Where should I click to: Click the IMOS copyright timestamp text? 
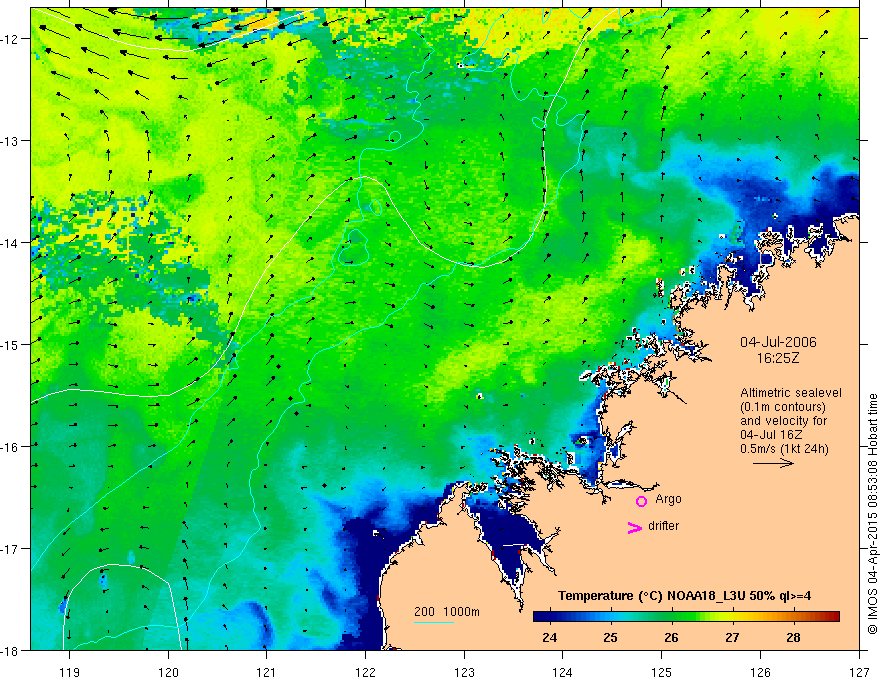(872, 514)
